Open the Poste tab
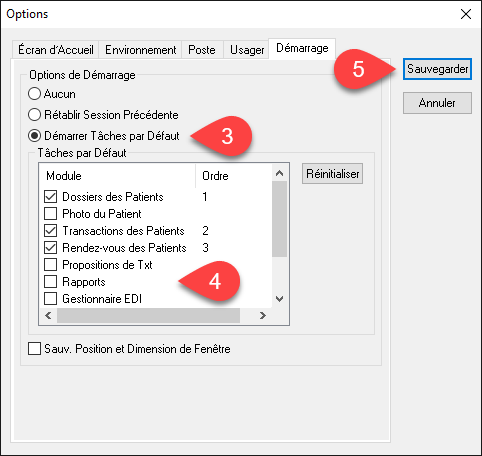This screenshot has width=482, height=456. coord(202,50)
